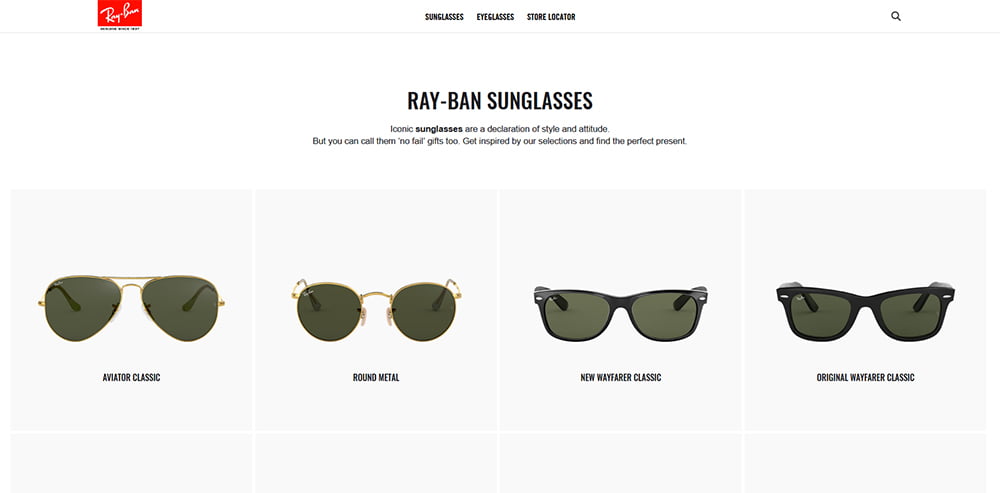Select the Original Wayfarer Classic sunglasses image
The image size is (1000, 493).
865,311
